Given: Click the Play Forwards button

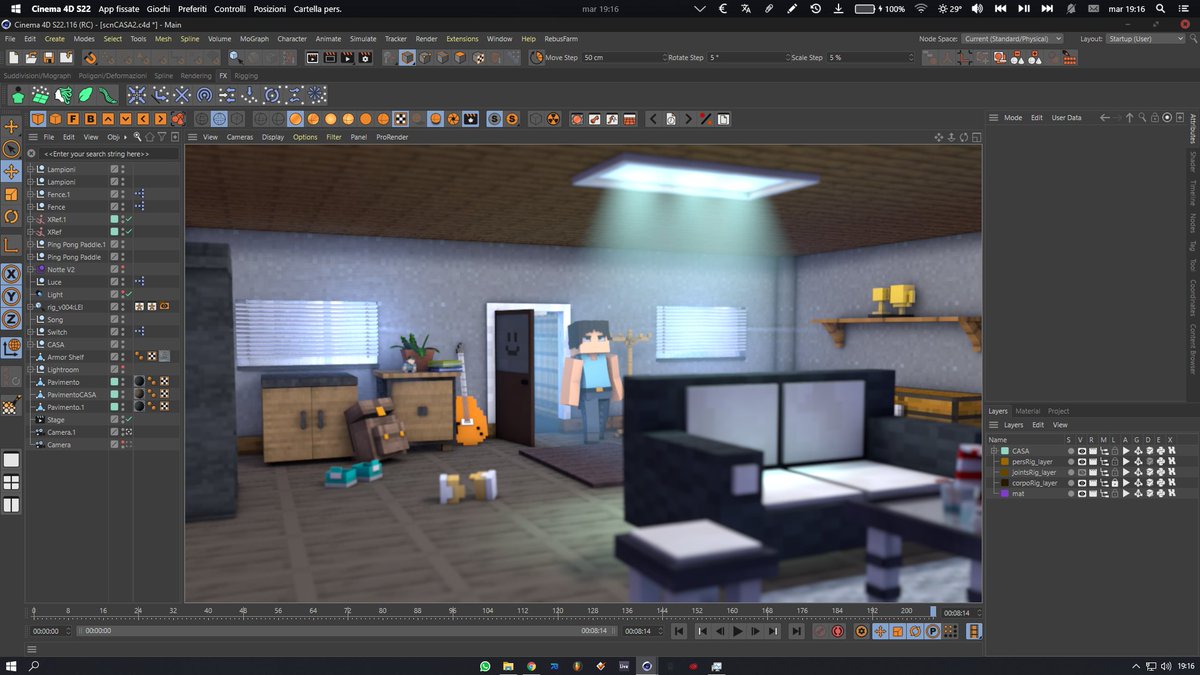Looking at the screenshot, I should click(x=738, y=631).
